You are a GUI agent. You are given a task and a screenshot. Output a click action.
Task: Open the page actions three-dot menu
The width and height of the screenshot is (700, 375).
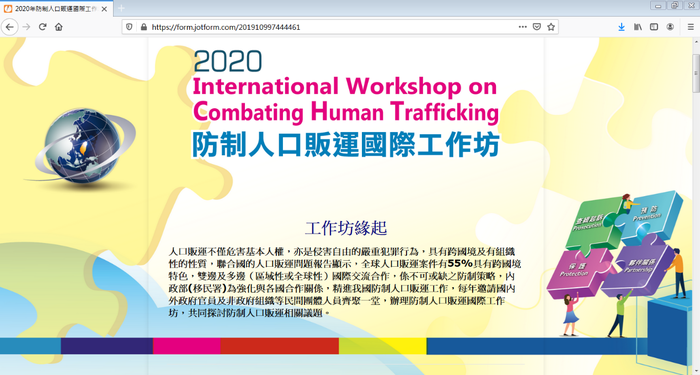[522, 27]
